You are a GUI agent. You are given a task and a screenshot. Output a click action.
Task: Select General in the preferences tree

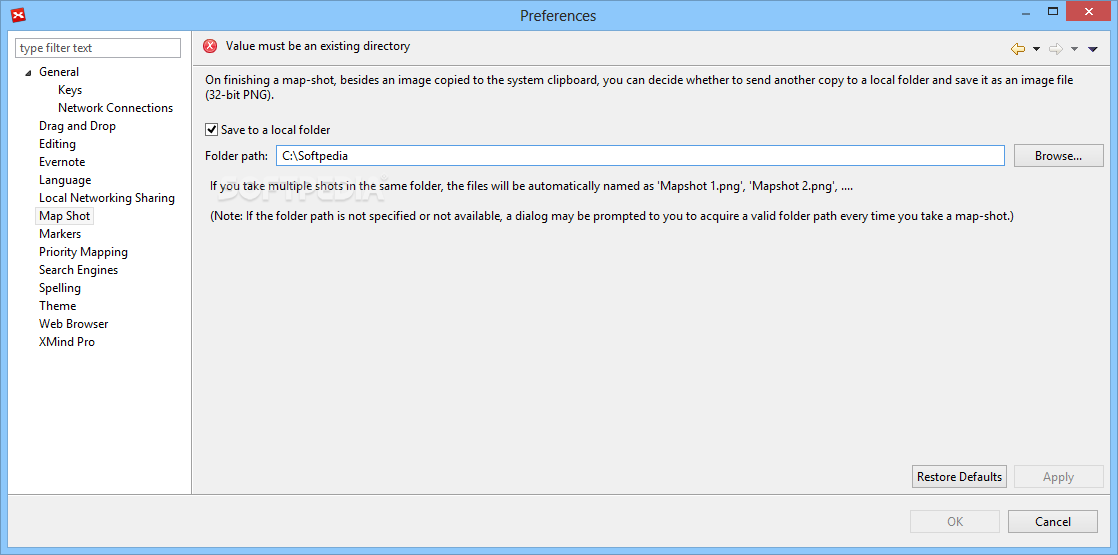pyautogui.click(x=59, y=72)
